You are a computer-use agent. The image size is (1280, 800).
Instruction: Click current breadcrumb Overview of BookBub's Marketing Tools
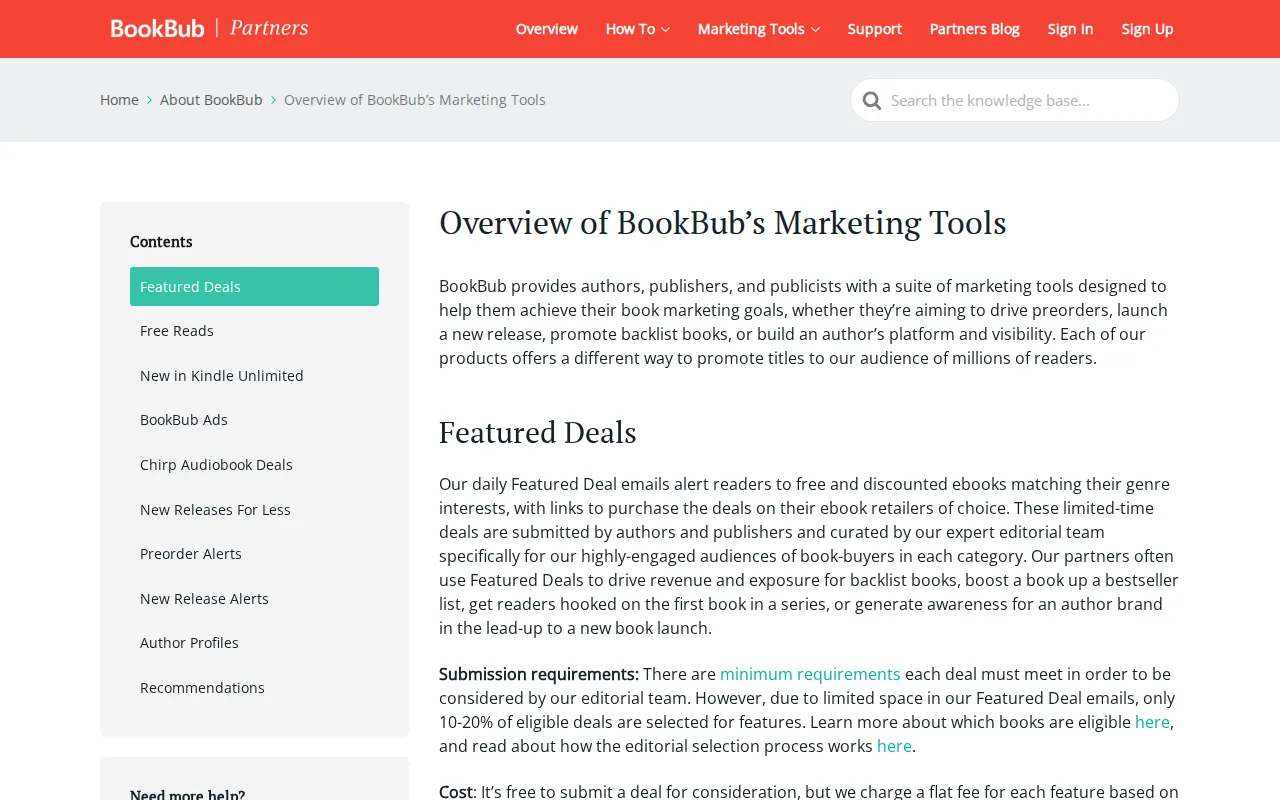tap(415, 100)
